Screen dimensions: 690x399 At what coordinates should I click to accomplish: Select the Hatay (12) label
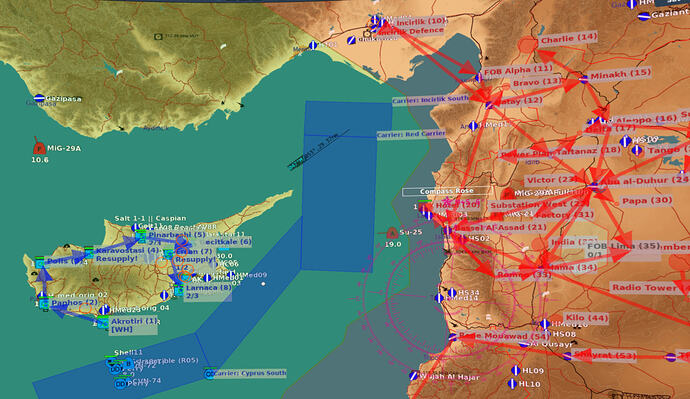pos(519,101)
